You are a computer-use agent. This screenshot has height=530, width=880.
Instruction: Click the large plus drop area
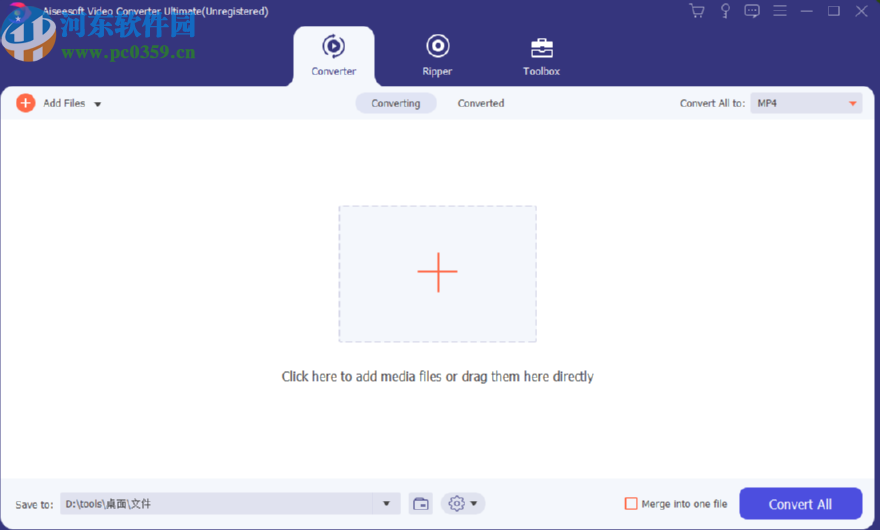(438, 273)
